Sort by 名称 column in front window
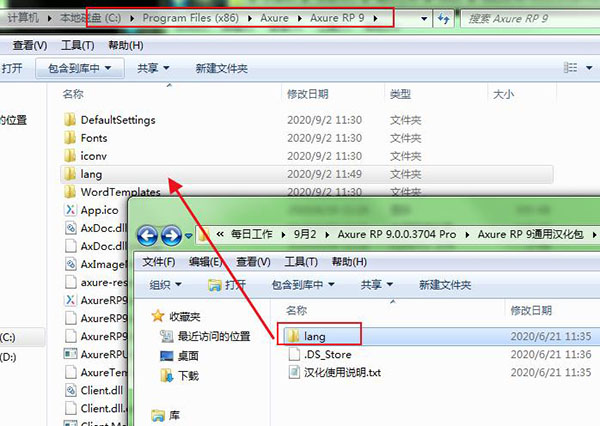The height and width of the screenshot is (426, 600). click(x=297, y=310)
